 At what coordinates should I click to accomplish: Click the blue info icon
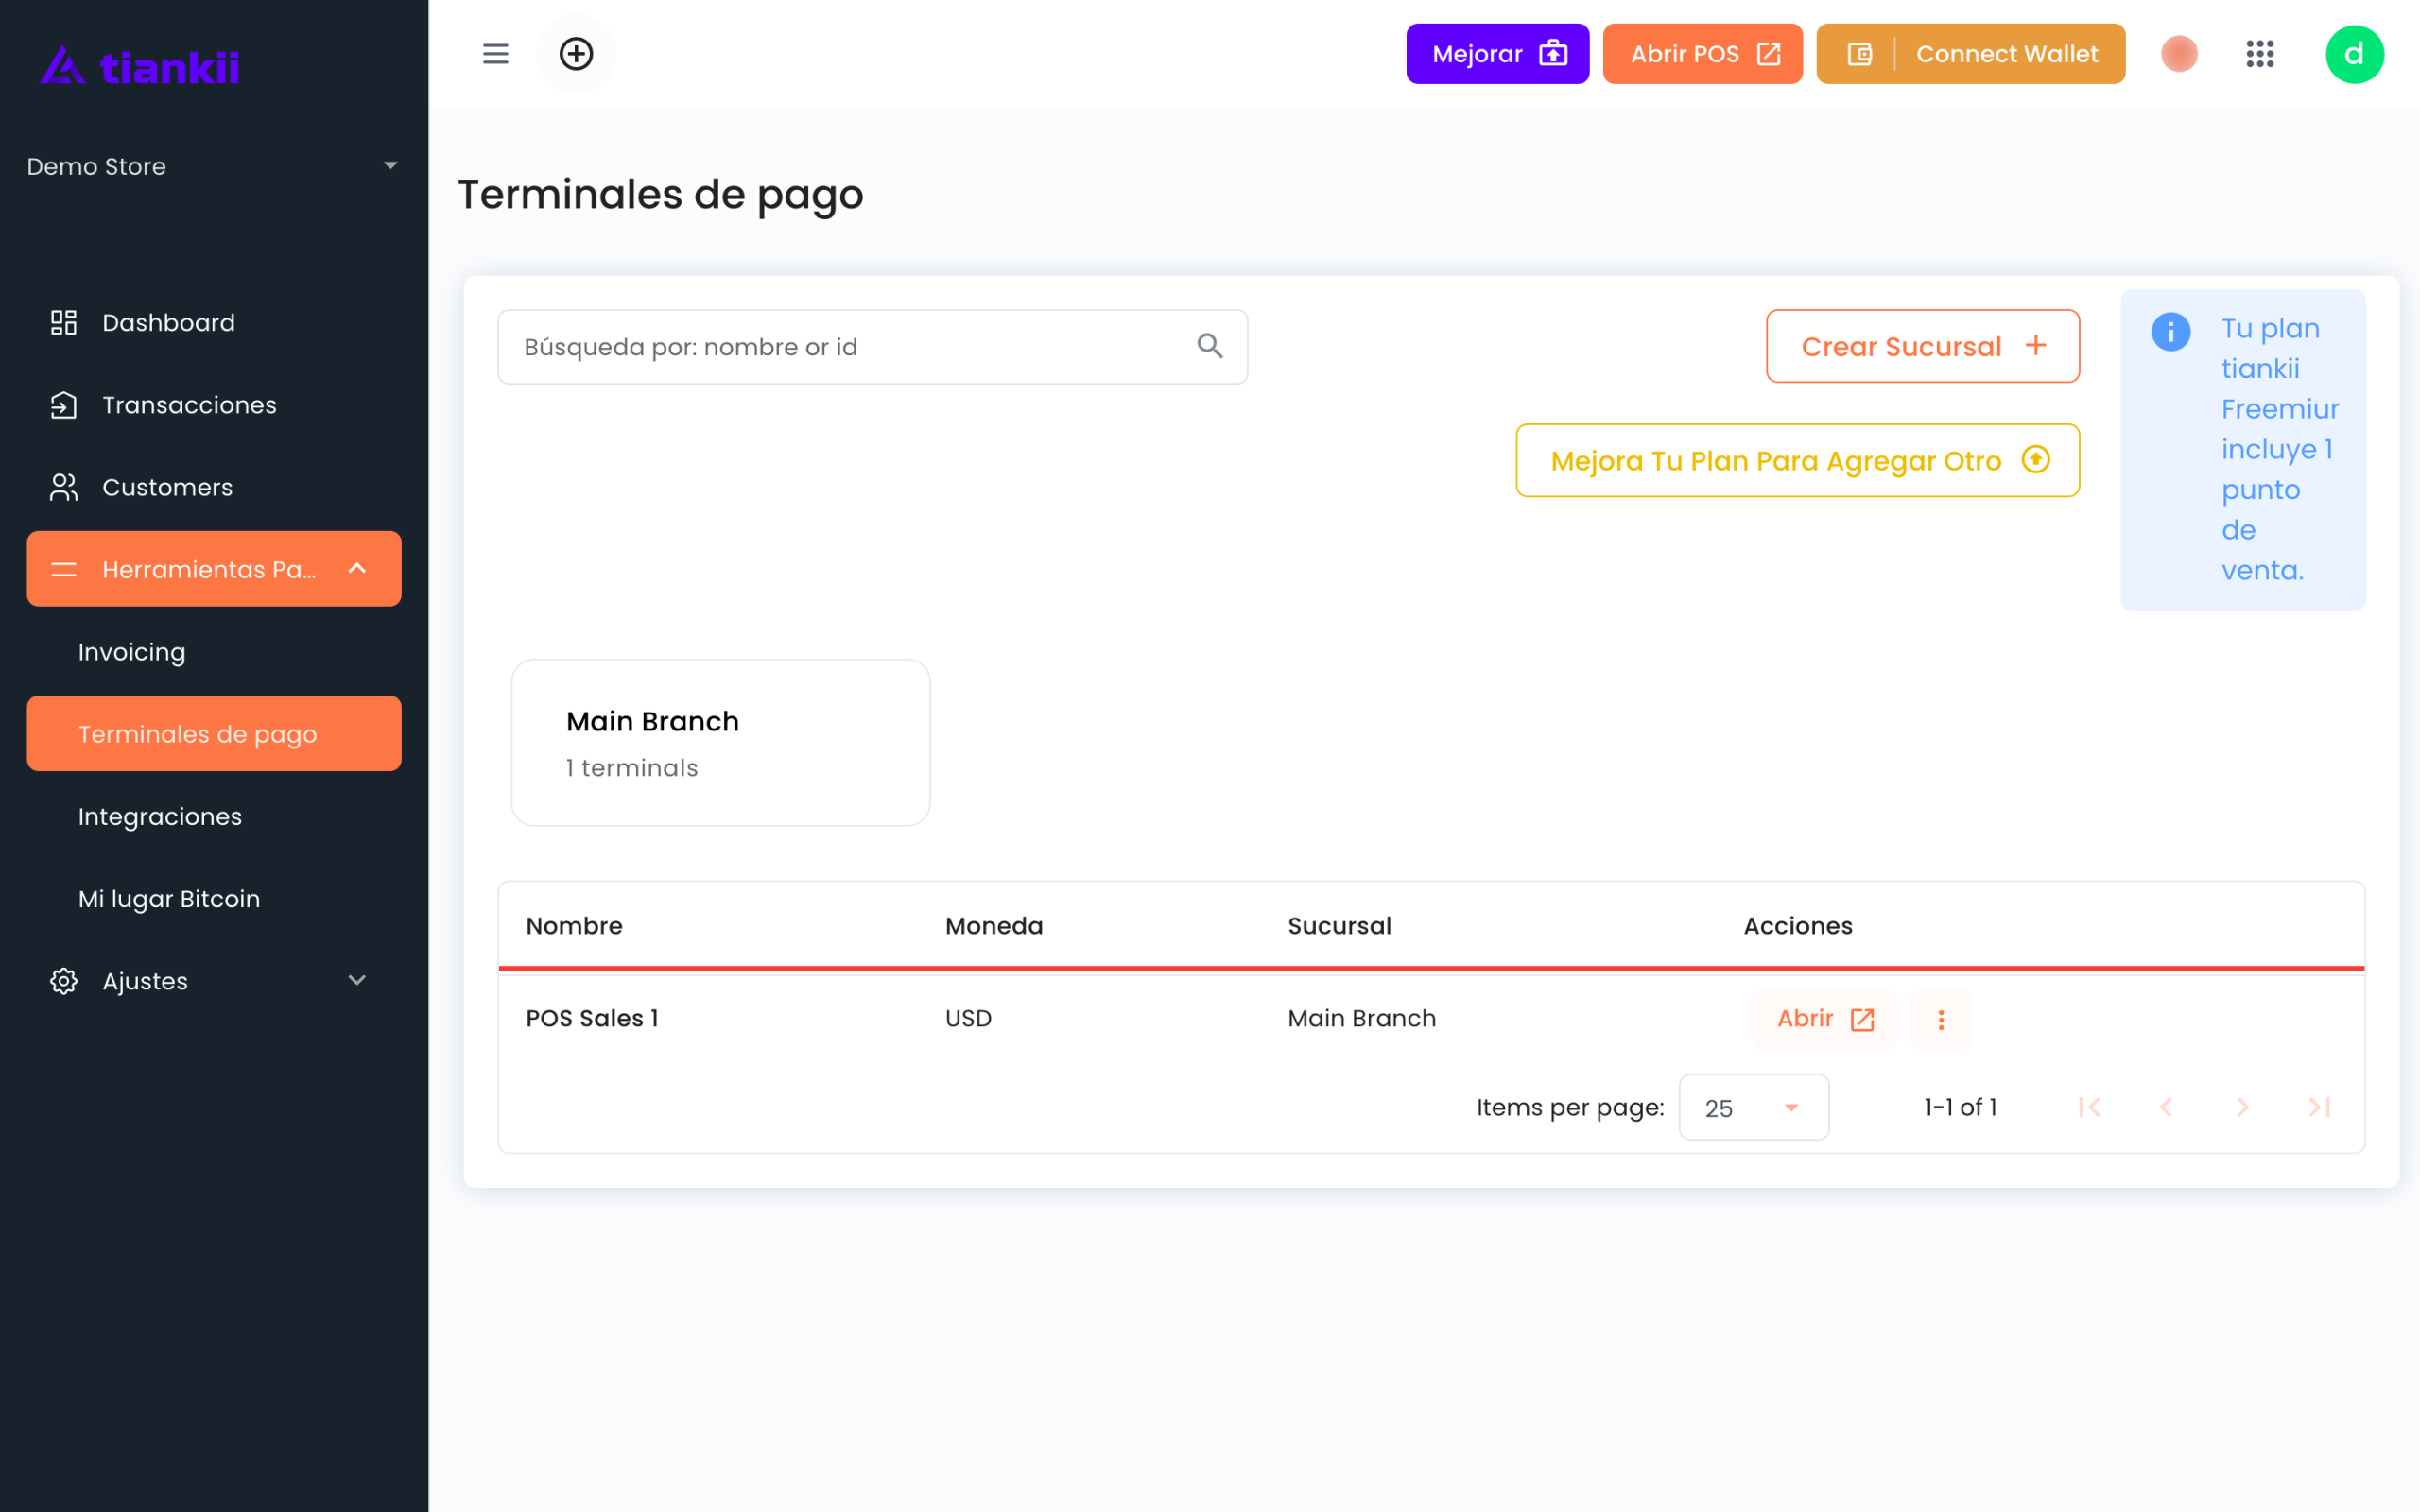[2171, 331]
